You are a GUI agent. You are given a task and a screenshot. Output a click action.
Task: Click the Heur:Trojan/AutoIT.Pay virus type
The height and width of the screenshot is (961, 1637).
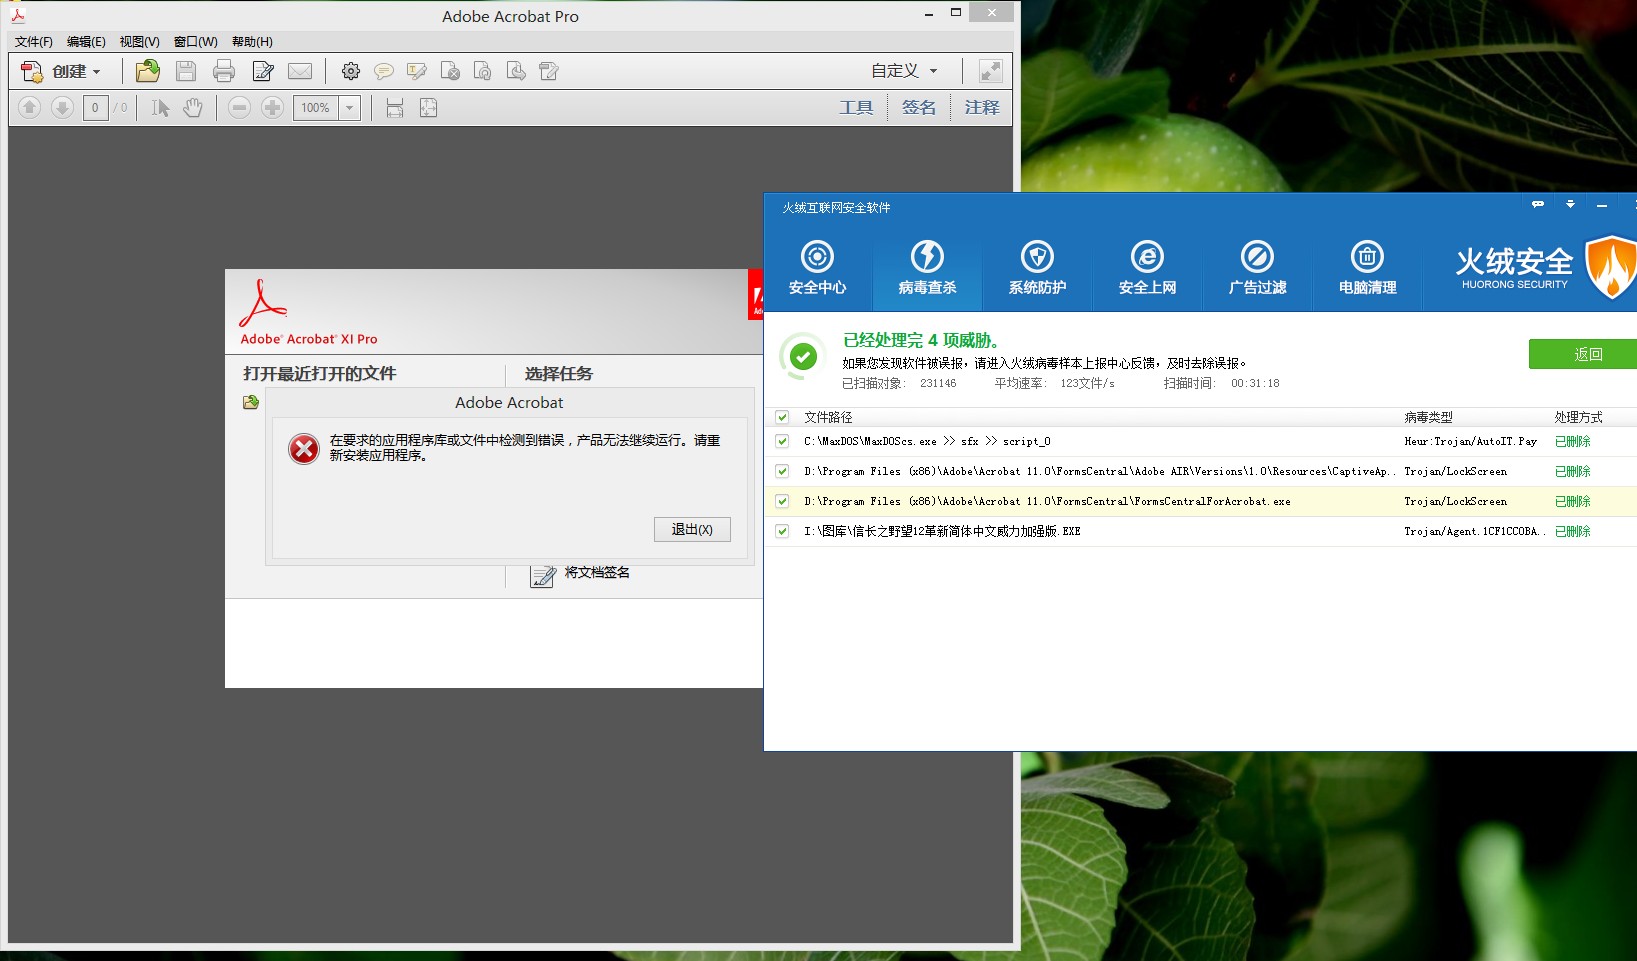coord(1470,441)
